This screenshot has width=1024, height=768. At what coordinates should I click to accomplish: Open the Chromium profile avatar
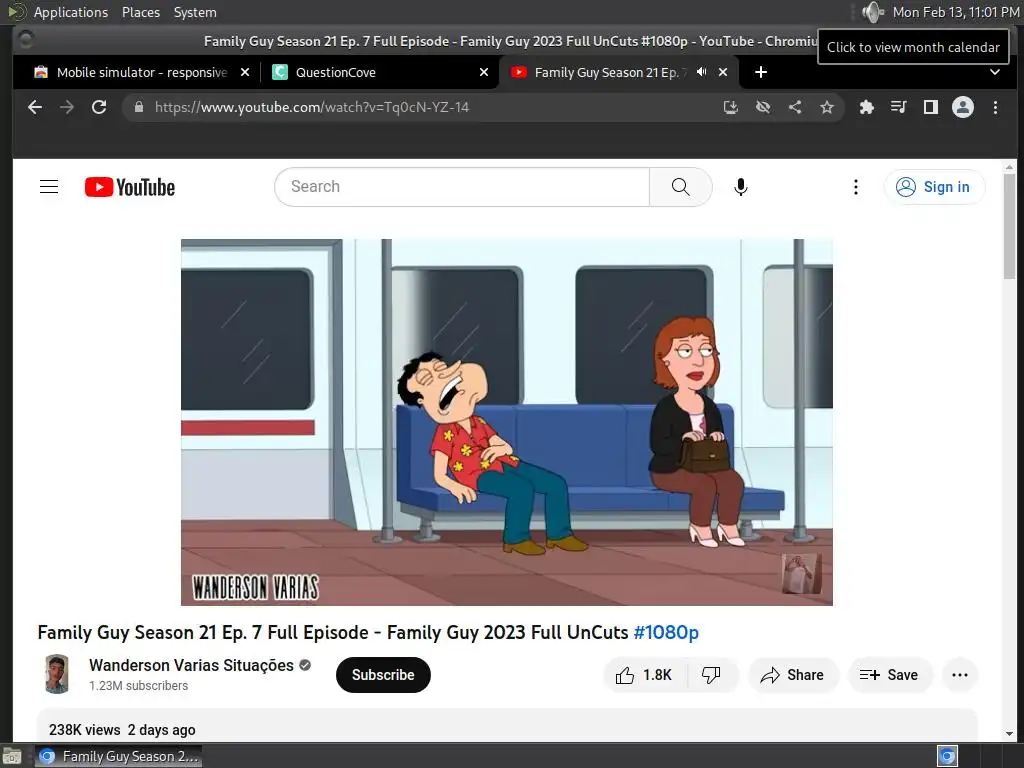(x=963, y=107)
